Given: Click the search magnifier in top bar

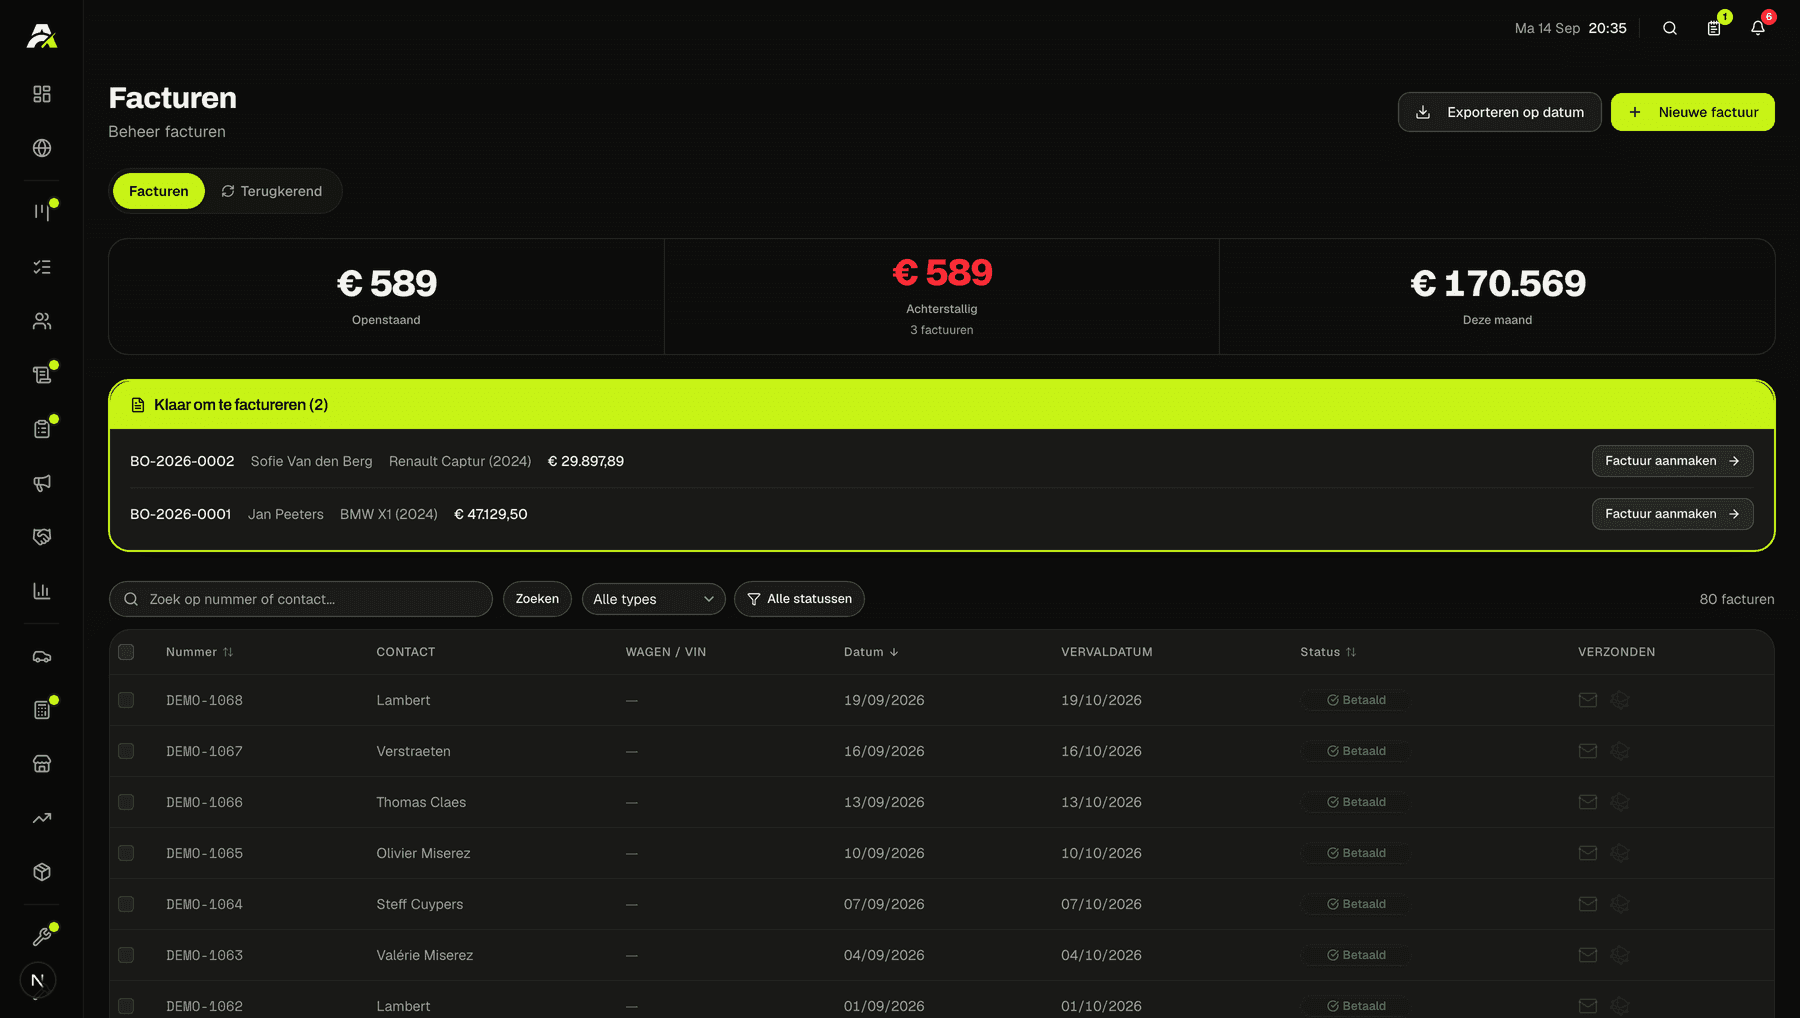Looking at the screenshot, I should (x=1670, y=28).
